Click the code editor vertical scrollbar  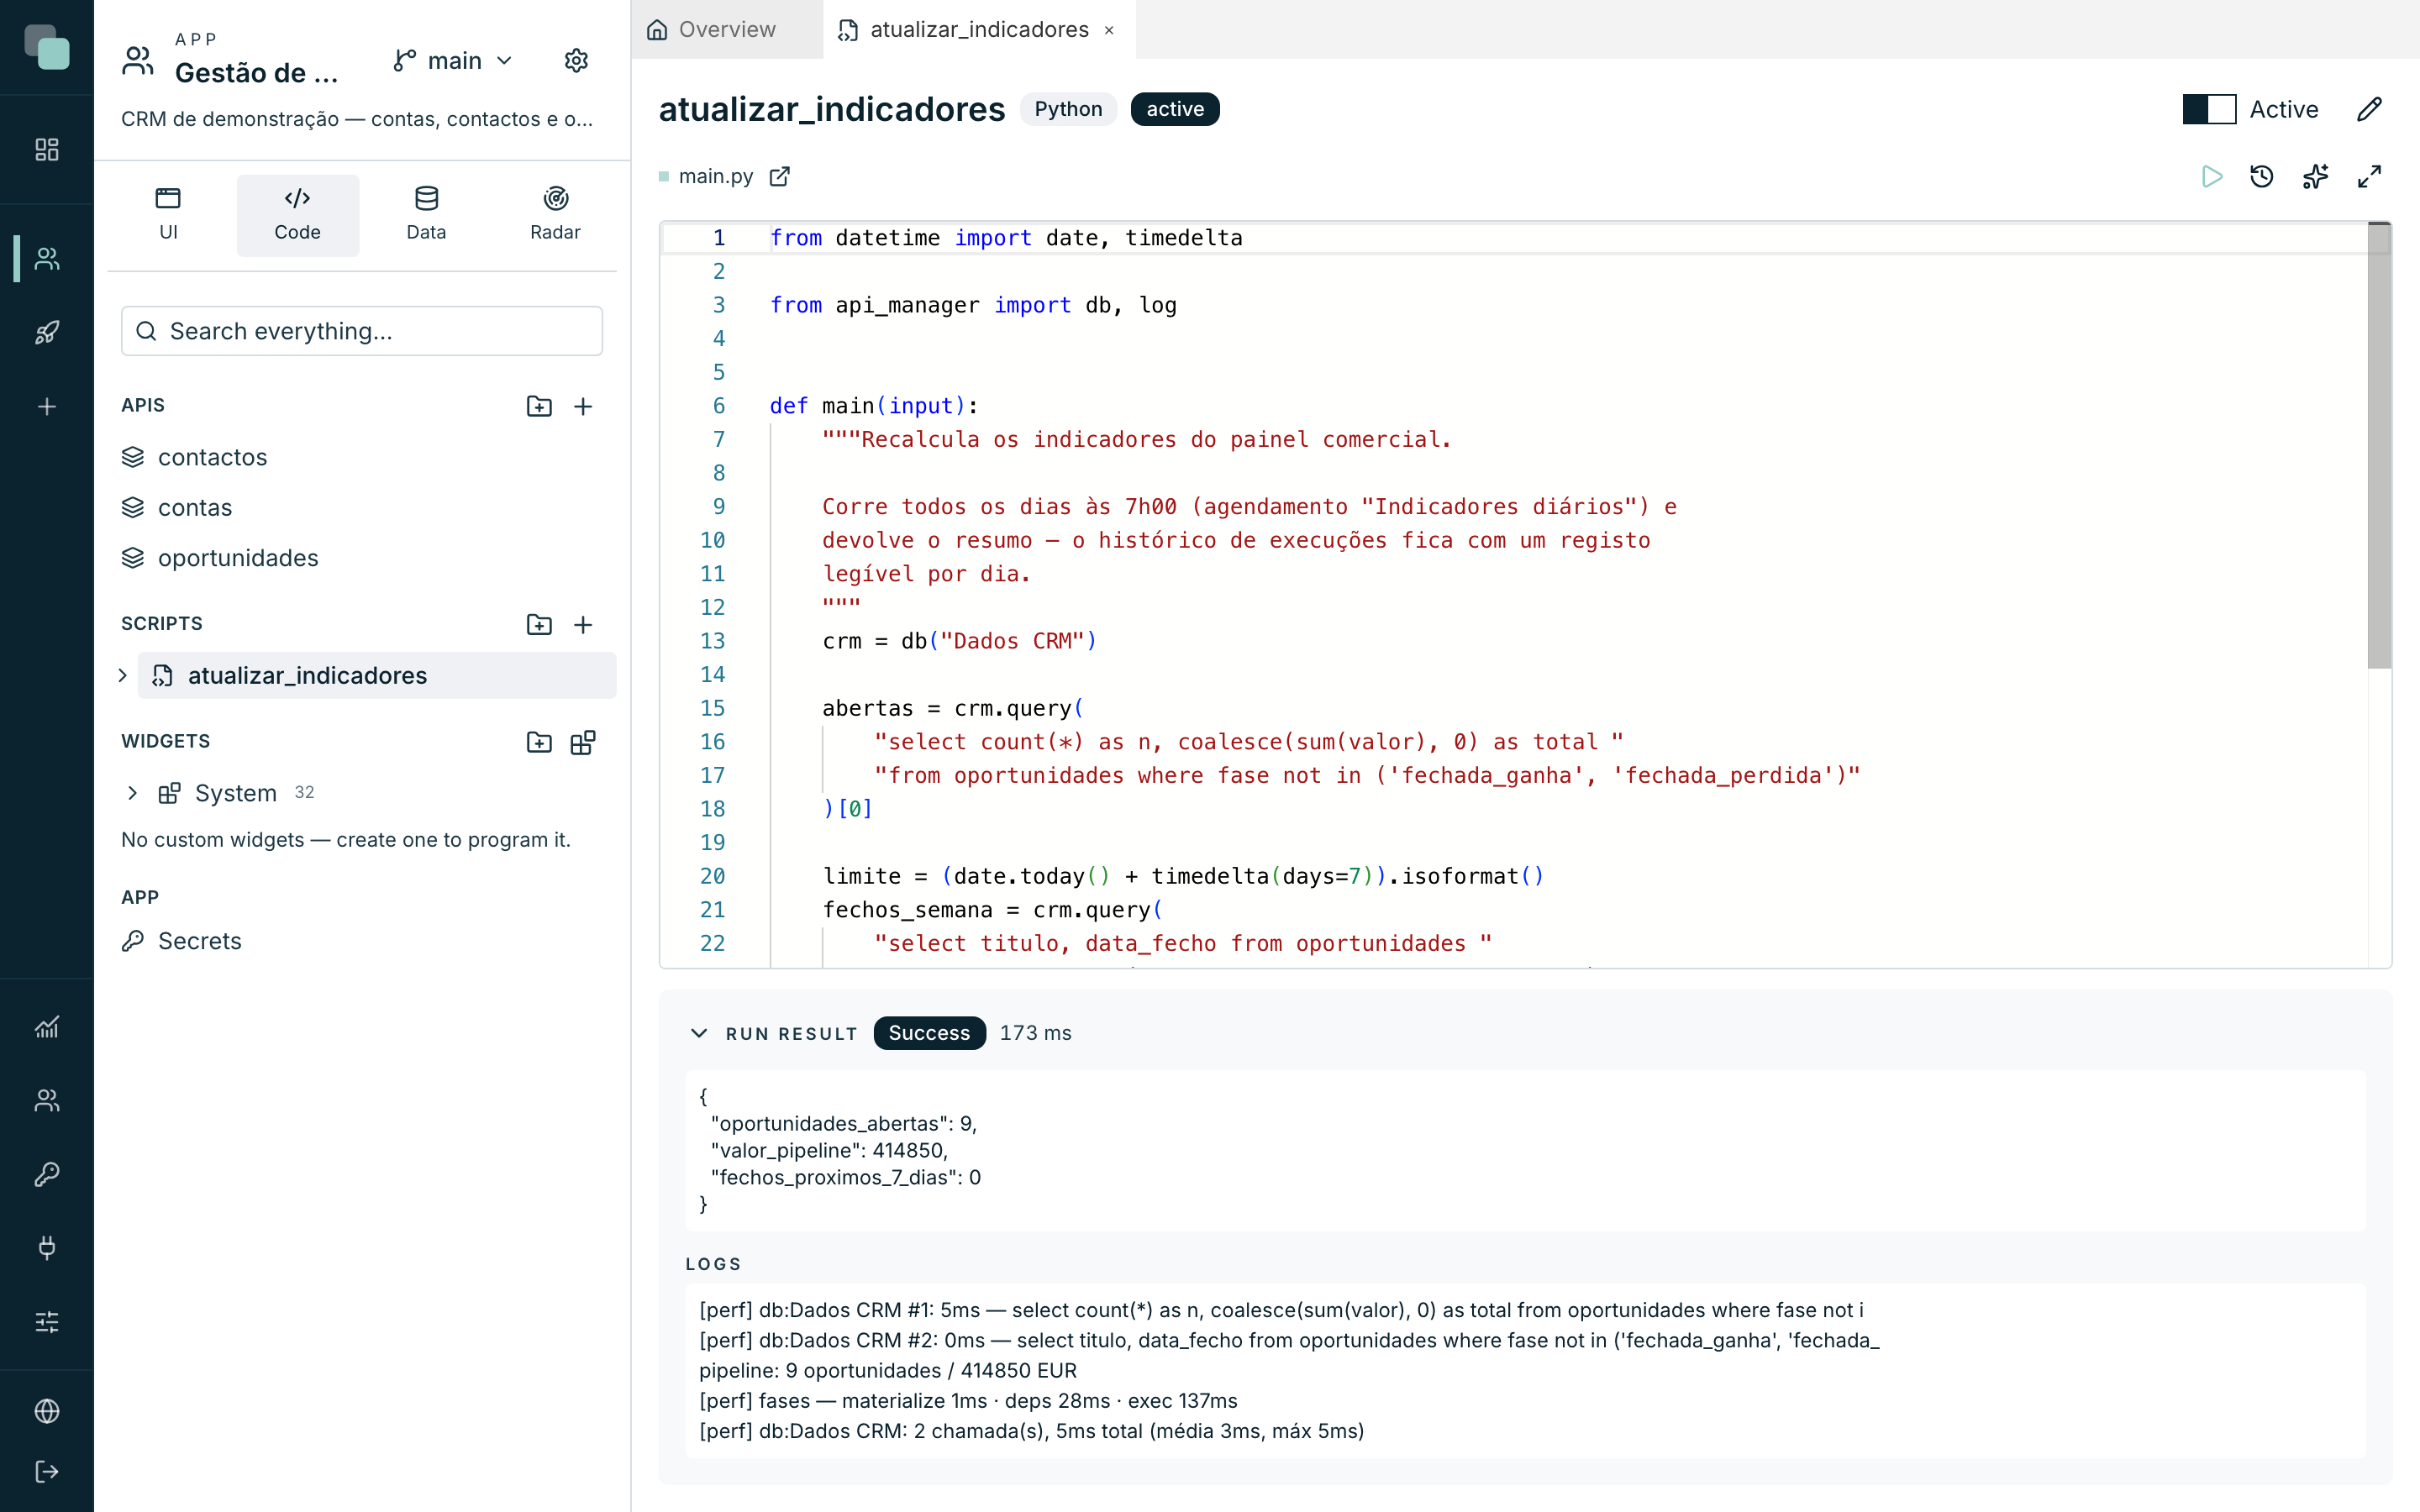pos(2379,446)
